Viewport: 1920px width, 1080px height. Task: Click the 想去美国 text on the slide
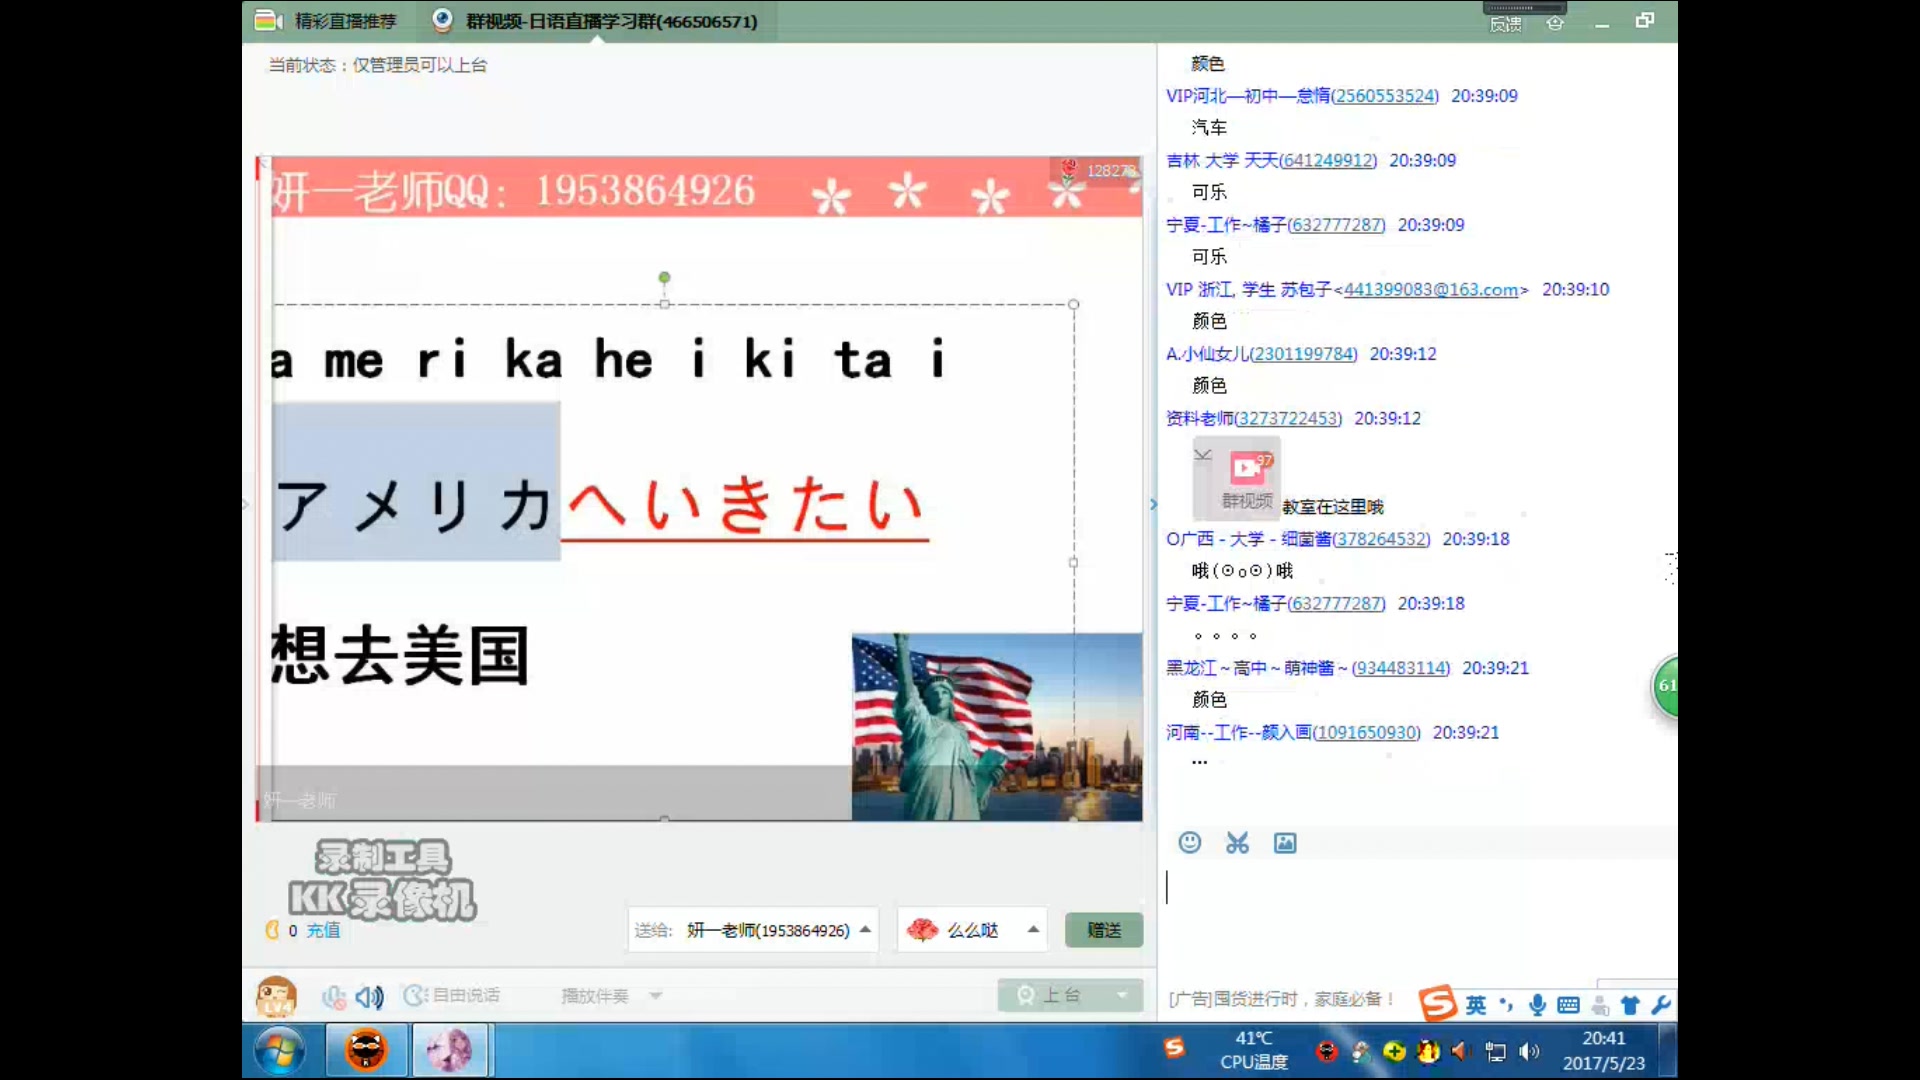(400, 656)
